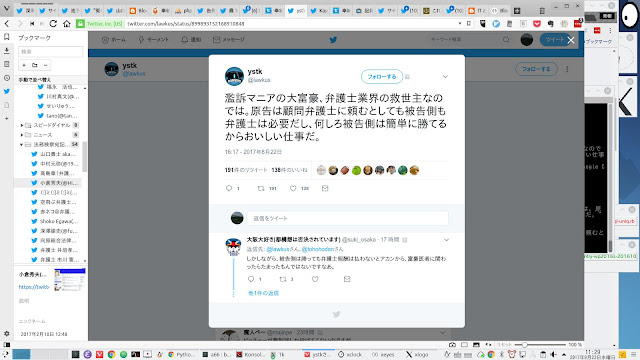The width and height of the screenshot is (640, 360).
Task: Add a new bookmark with plus button
Action: point(24,65)
